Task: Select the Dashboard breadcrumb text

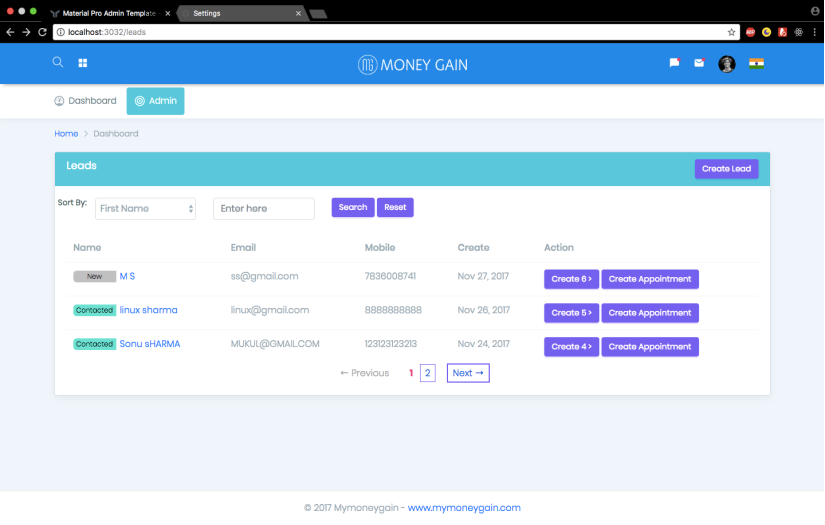Action: pos(116,134)
